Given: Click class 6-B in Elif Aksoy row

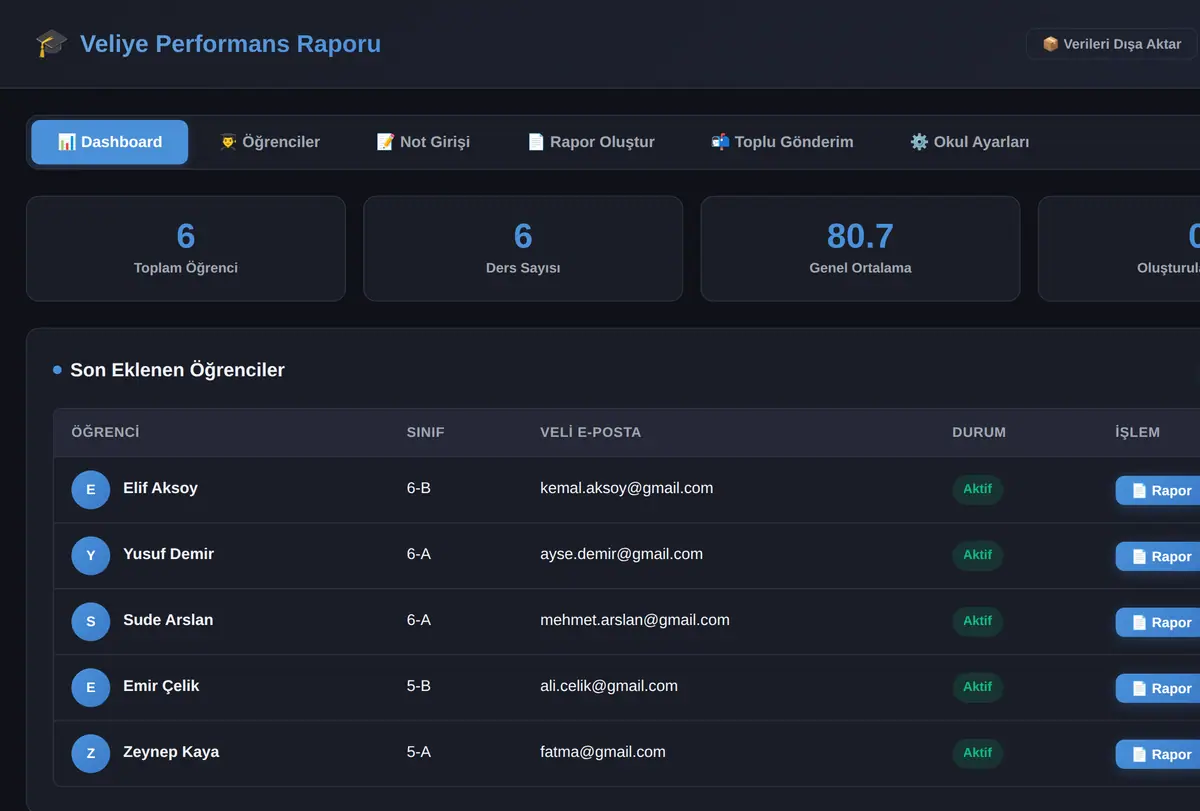Looking at the screenshot, I should (x=419, y=488).
